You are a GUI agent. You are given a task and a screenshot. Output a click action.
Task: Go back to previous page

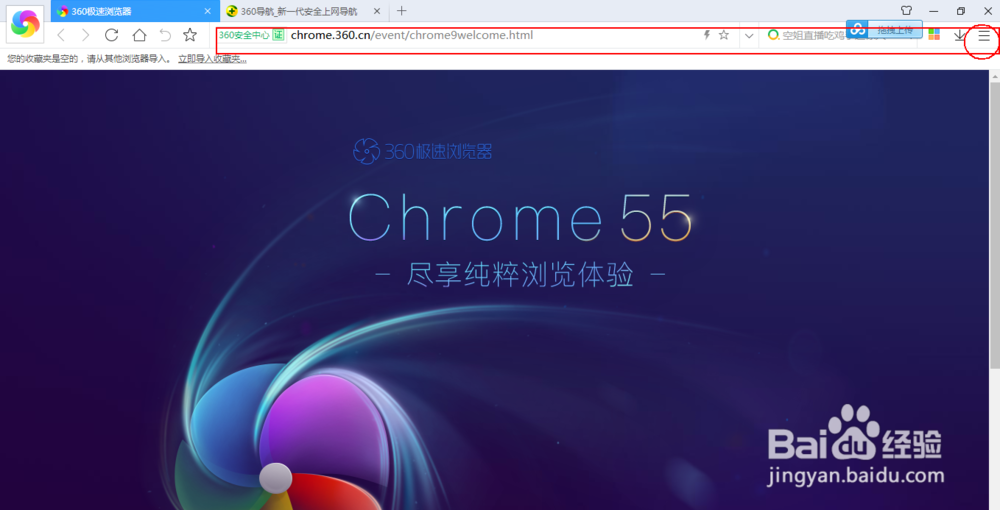[x=61, y=35]
